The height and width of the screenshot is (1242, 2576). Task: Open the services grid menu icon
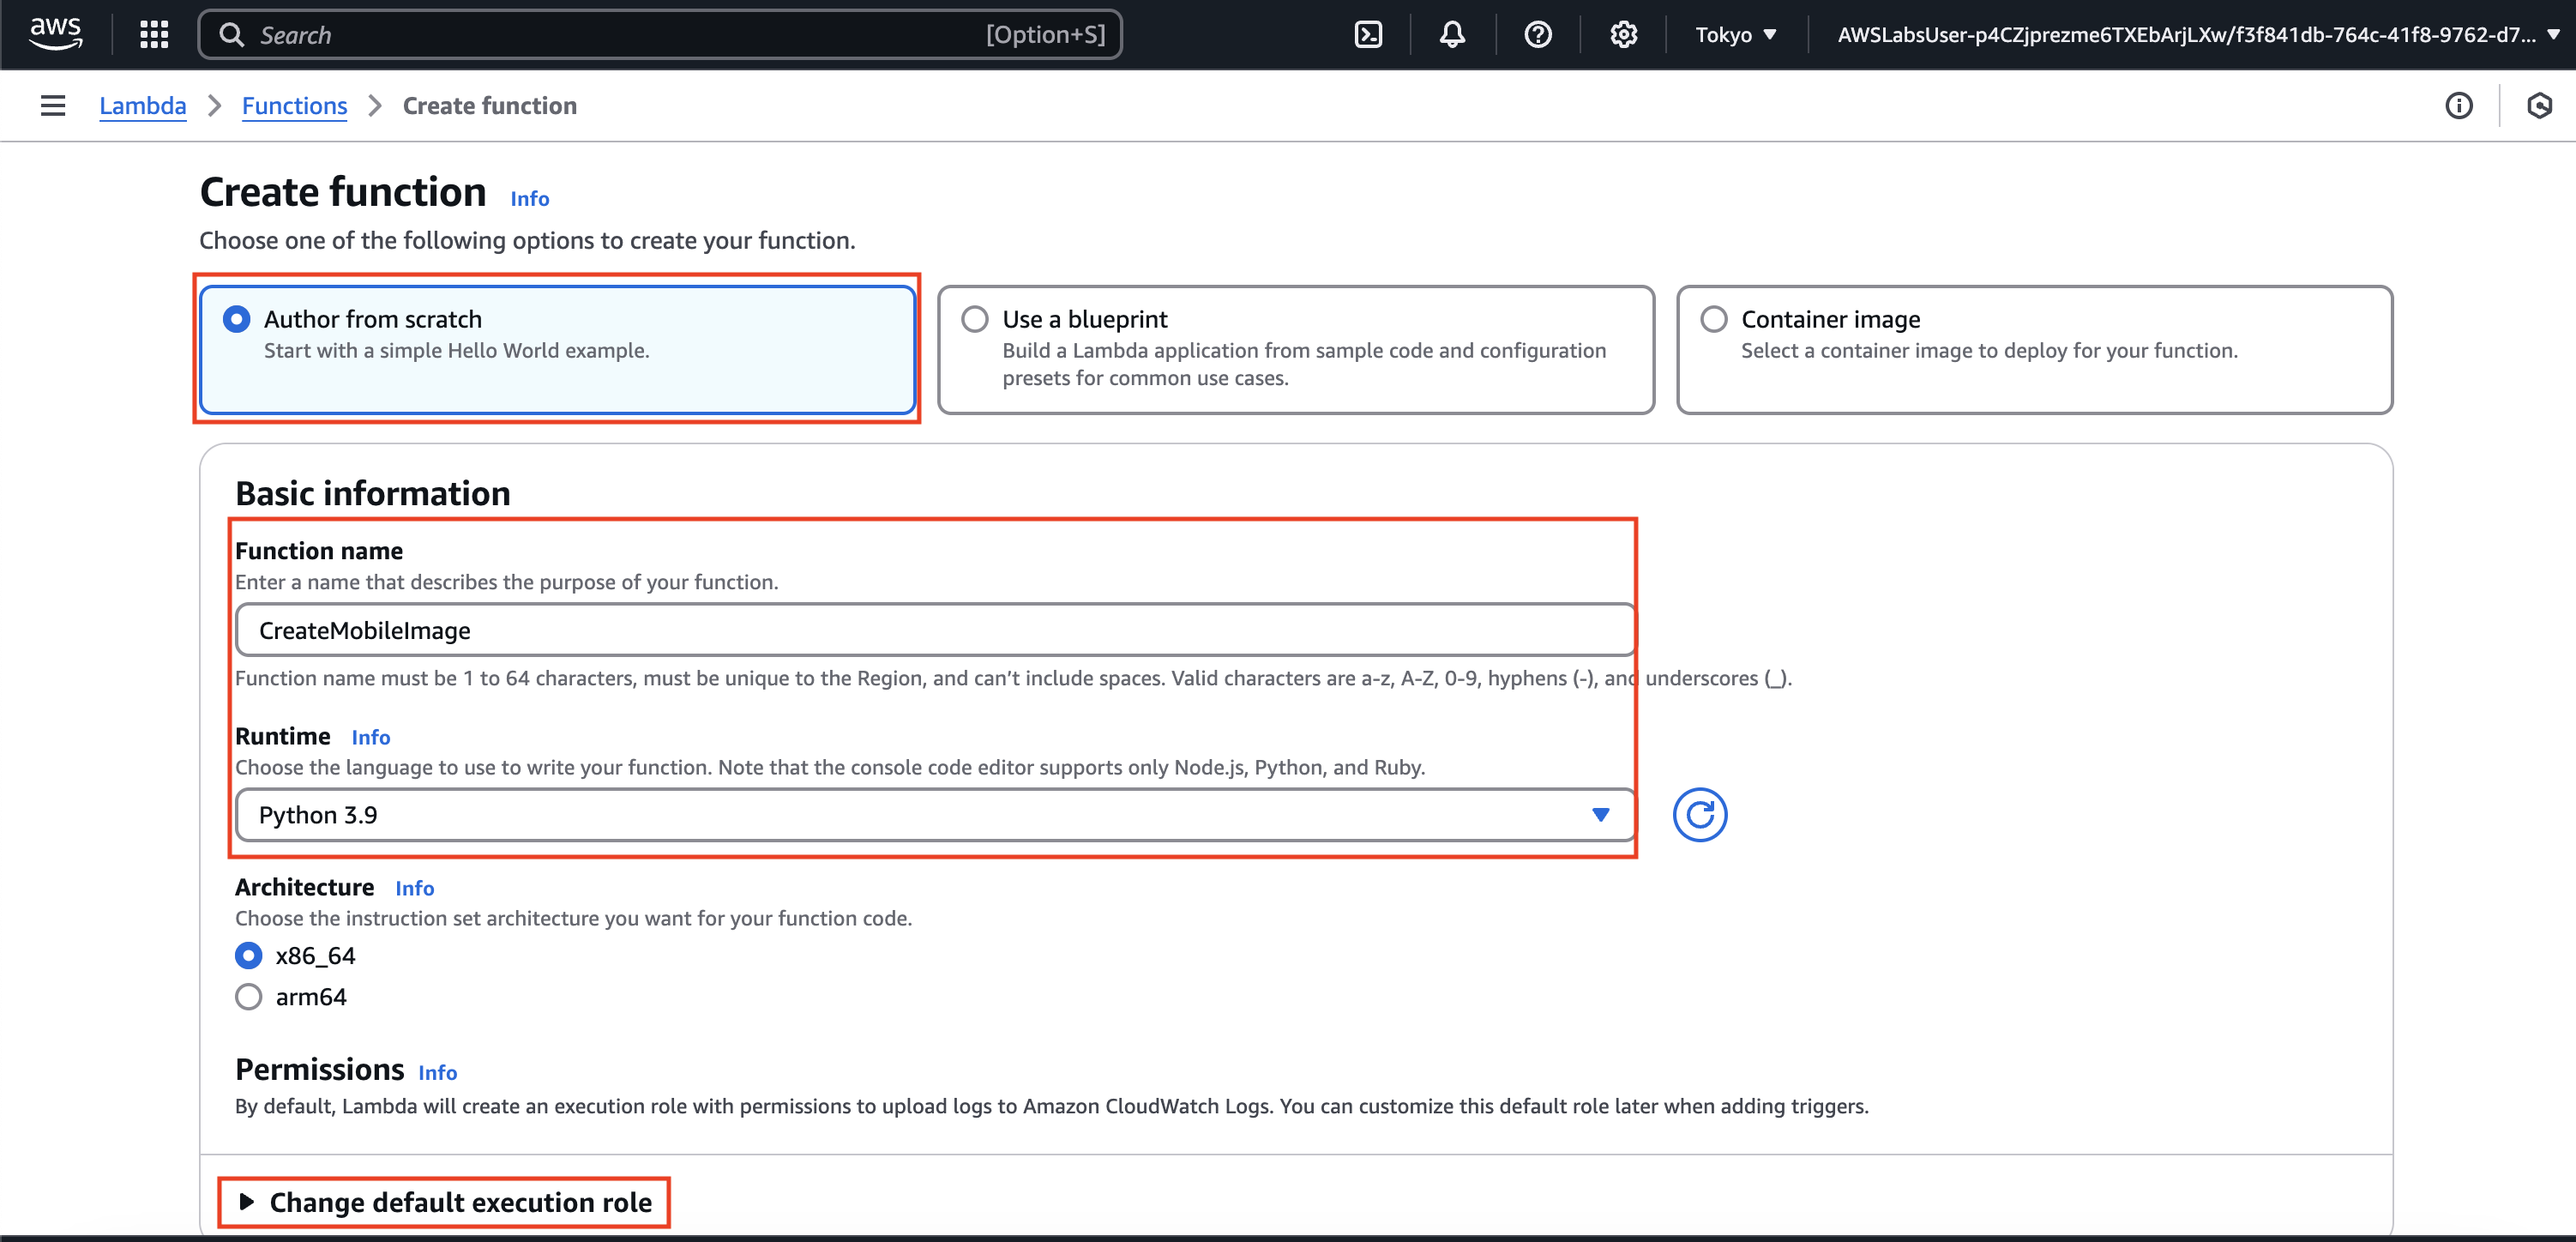tap(154, 34)
